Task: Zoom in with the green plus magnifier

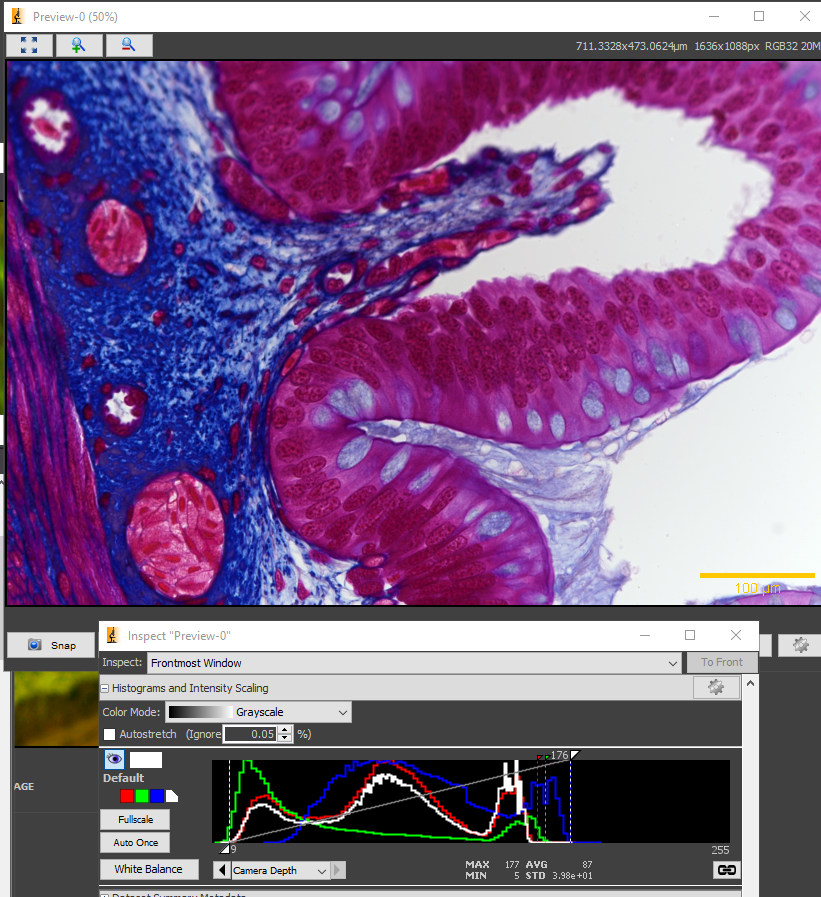Action: point(79,45)
